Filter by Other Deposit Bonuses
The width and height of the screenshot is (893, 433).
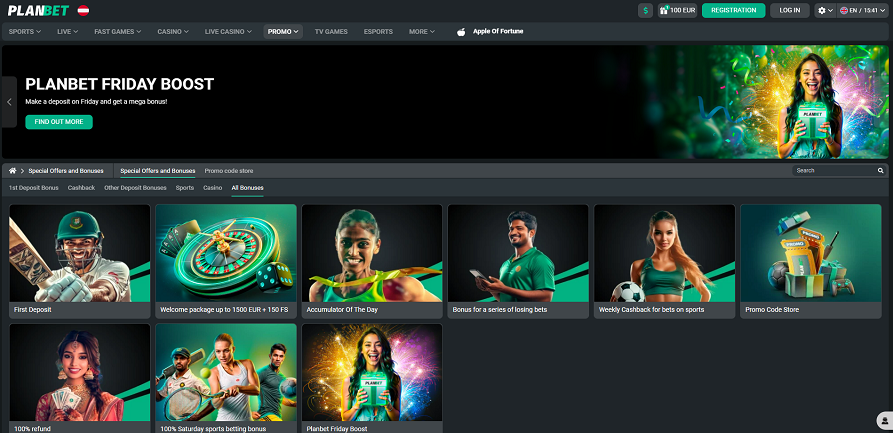point(136,187)
